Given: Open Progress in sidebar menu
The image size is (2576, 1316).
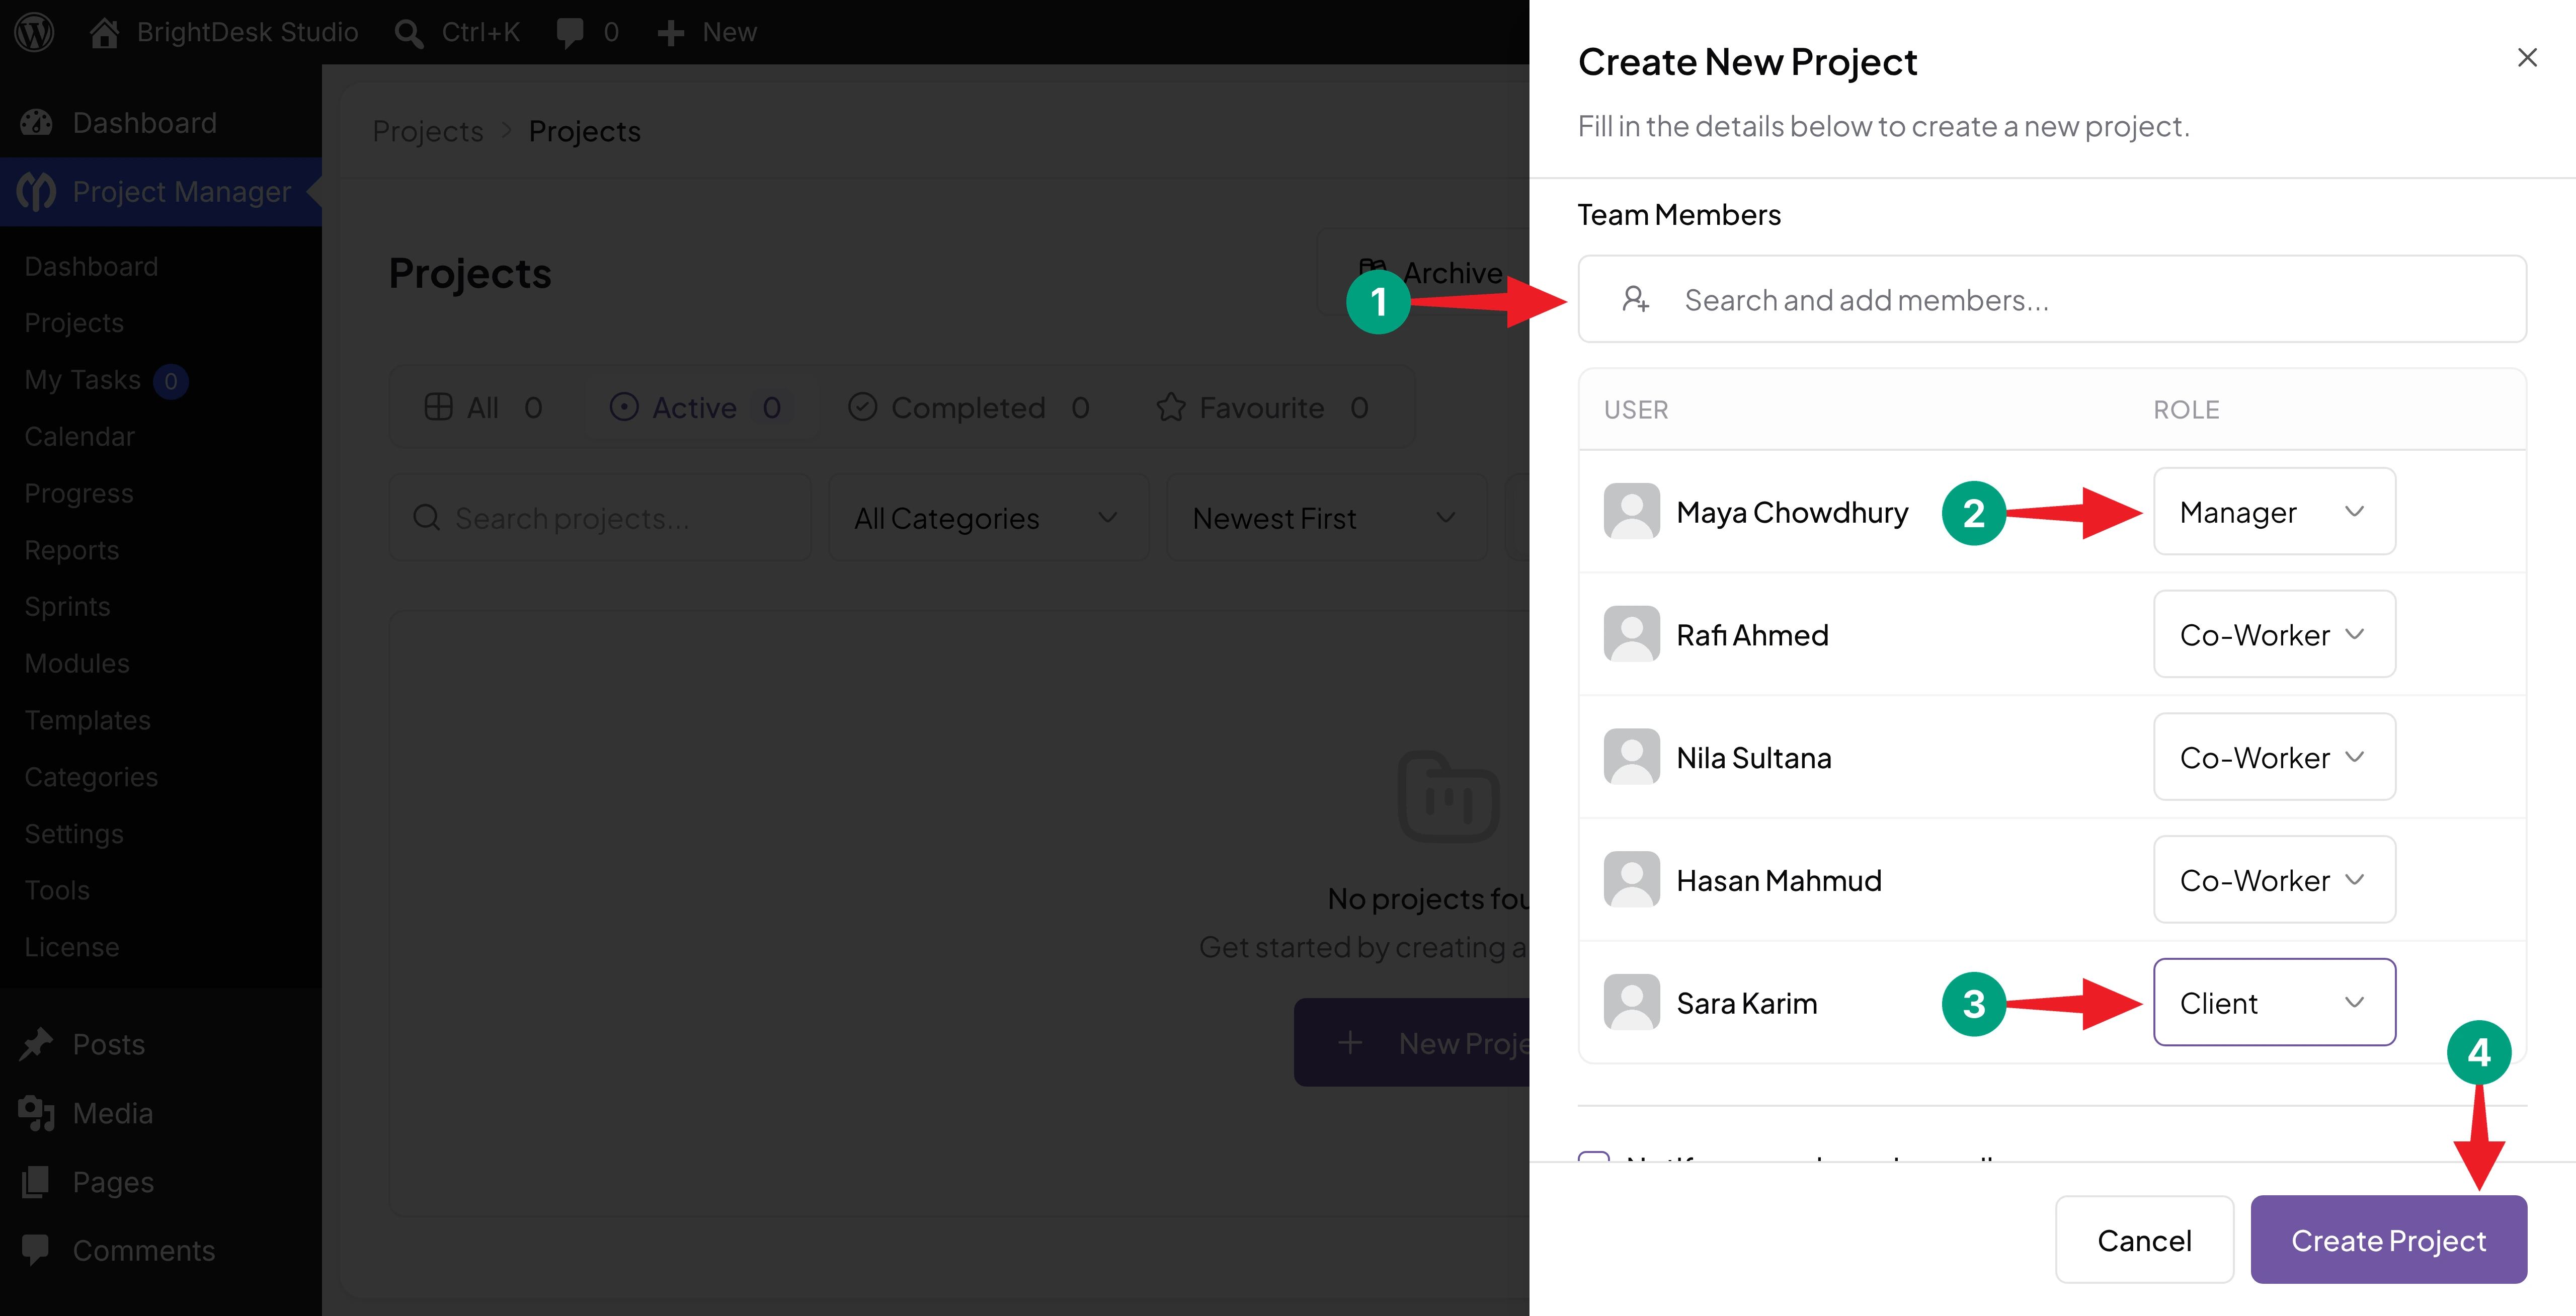Looking at the screenshot, I should click(78, 493).
